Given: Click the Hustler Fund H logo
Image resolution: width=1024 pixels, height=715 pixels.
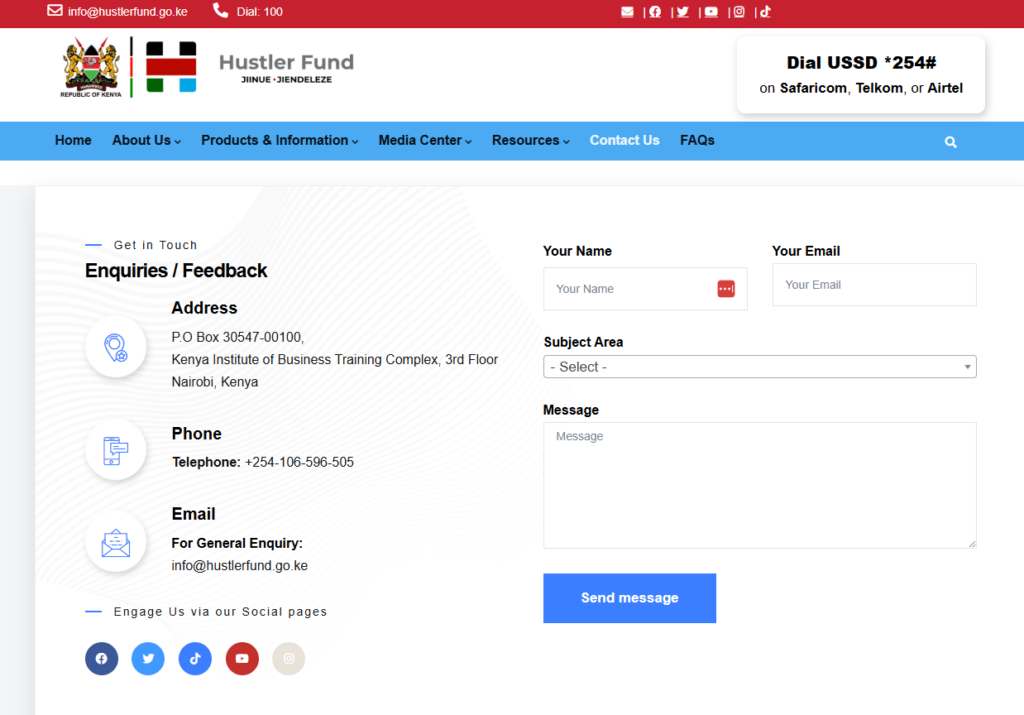Looking at the screenshot, I should (x=171, y=67).
